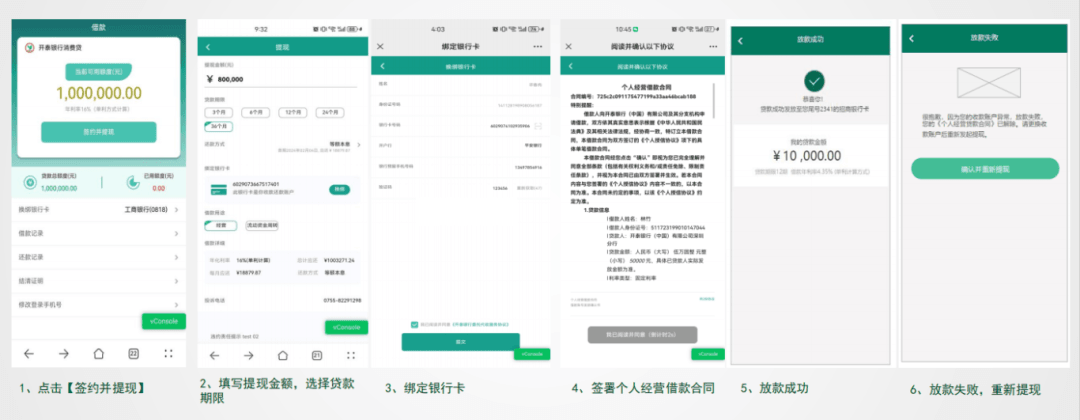Tap the 确认并重新提取 button
Image resolution: width=1080 pixels, height=420 pixels.
(x=985, y=168)
